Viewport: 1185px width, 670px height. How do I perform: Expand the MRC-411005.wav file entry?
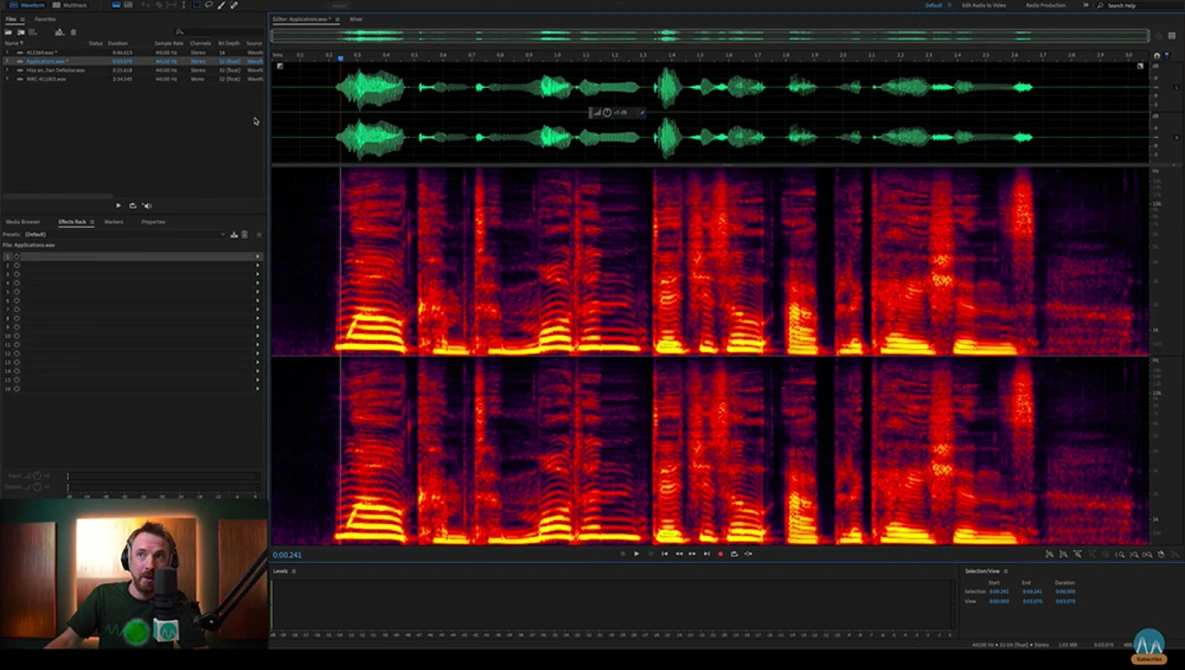(x=8, y=79)
